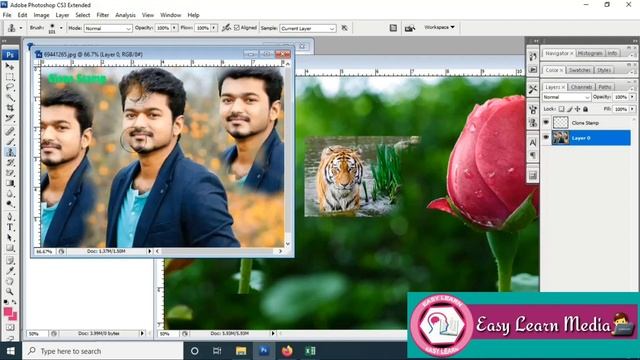Screen dimensions: 640x360
Task: Select the Gradient tool
Action: (10, 184)
